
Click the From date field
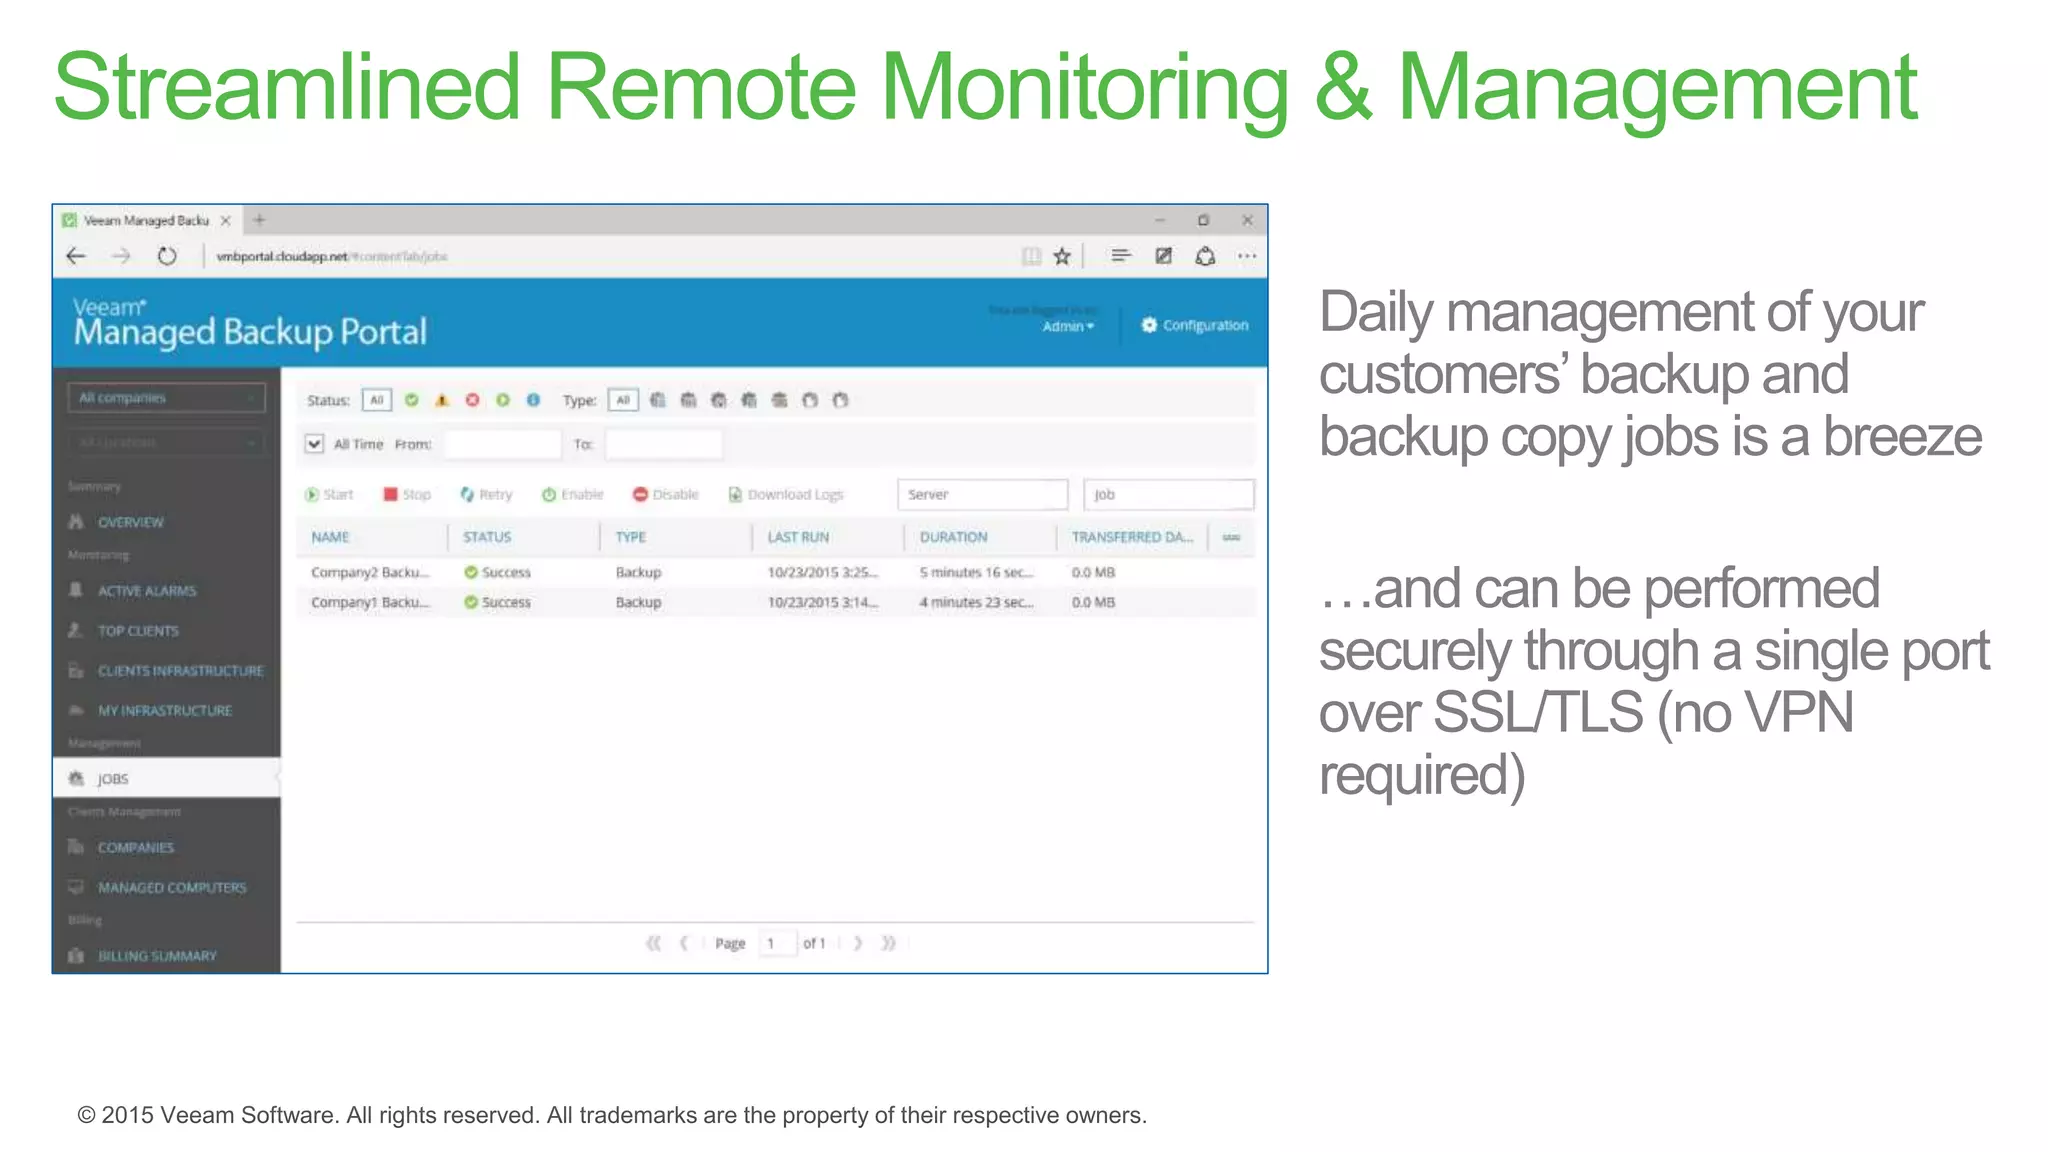(x=503, y=444)
